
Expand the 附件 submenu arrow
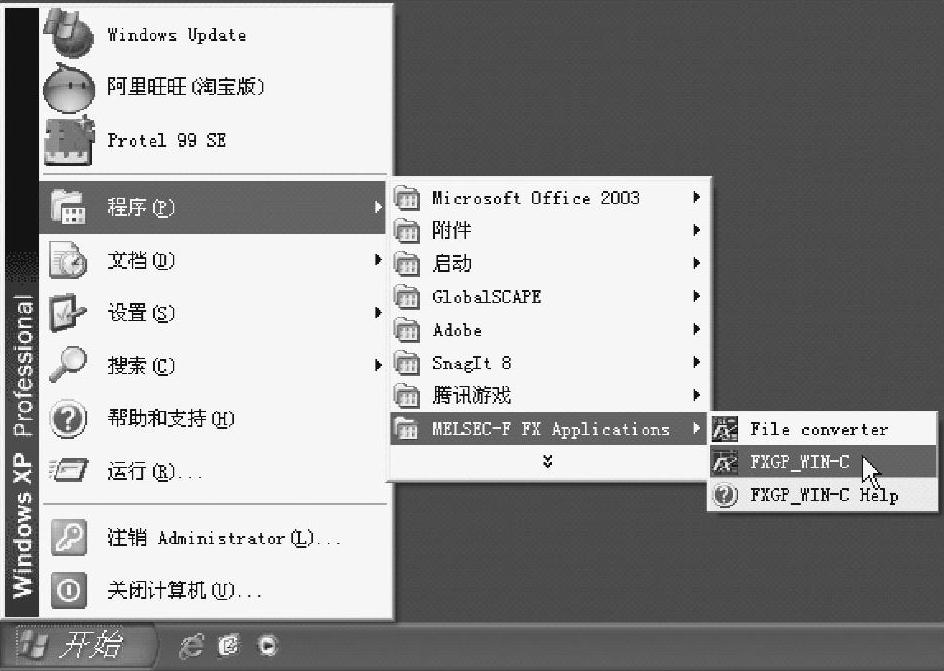pyautogui.click(x=697, y=230)
